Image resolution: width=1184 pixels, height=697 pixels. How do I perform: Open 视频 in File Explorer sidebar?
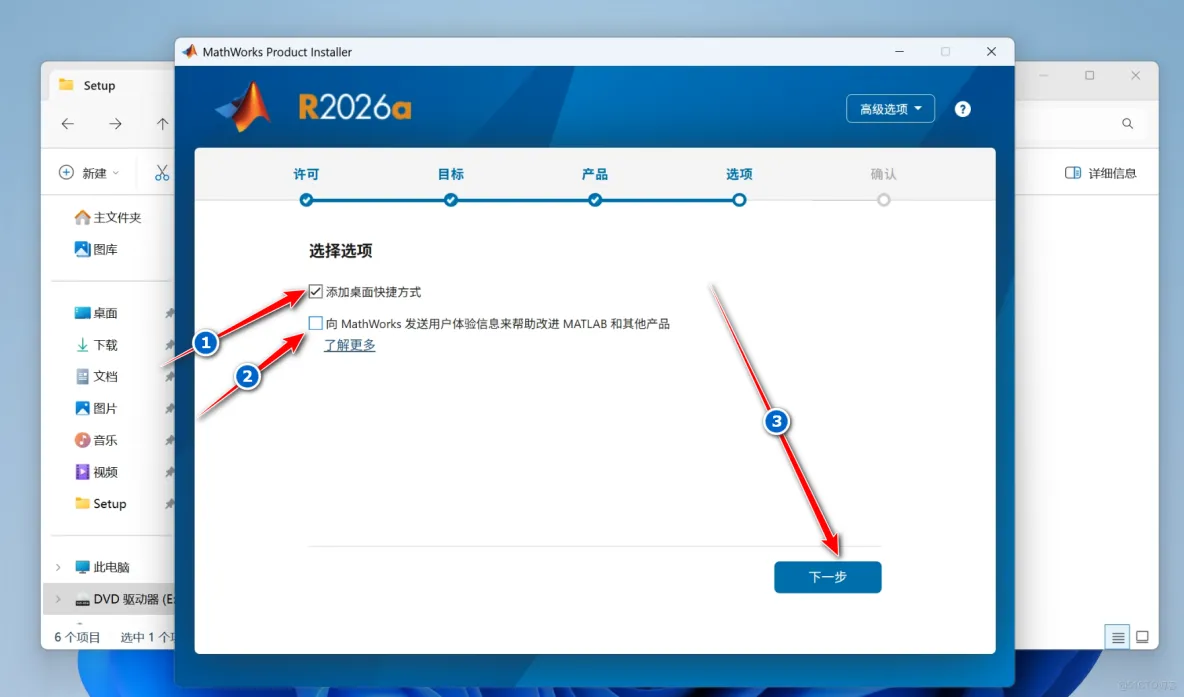click(96, 472)
